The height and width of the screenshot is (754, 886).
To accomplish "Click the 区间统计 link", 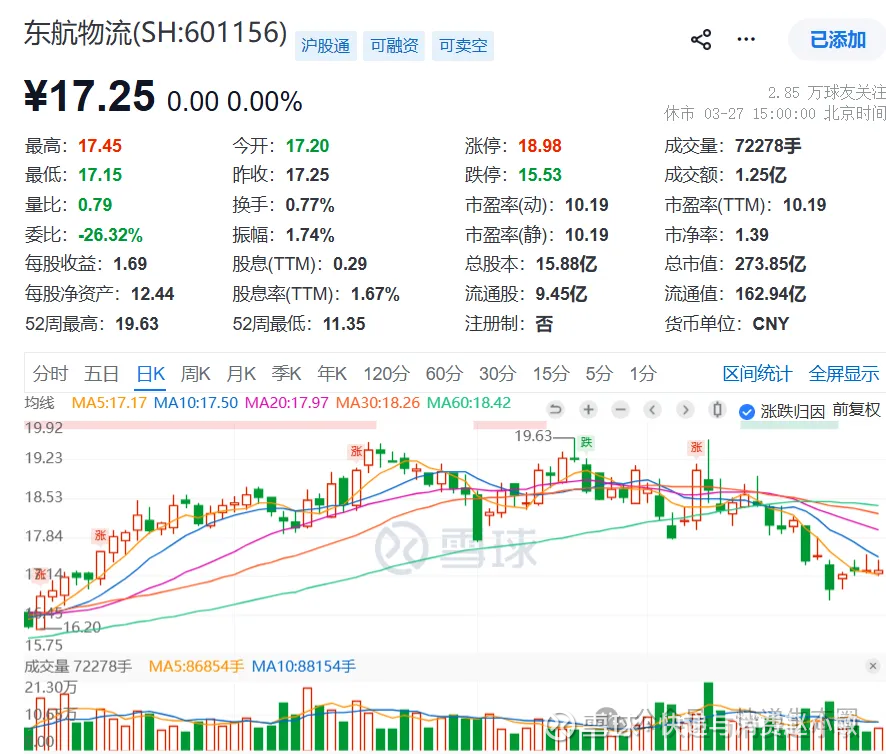I will 757,374.
